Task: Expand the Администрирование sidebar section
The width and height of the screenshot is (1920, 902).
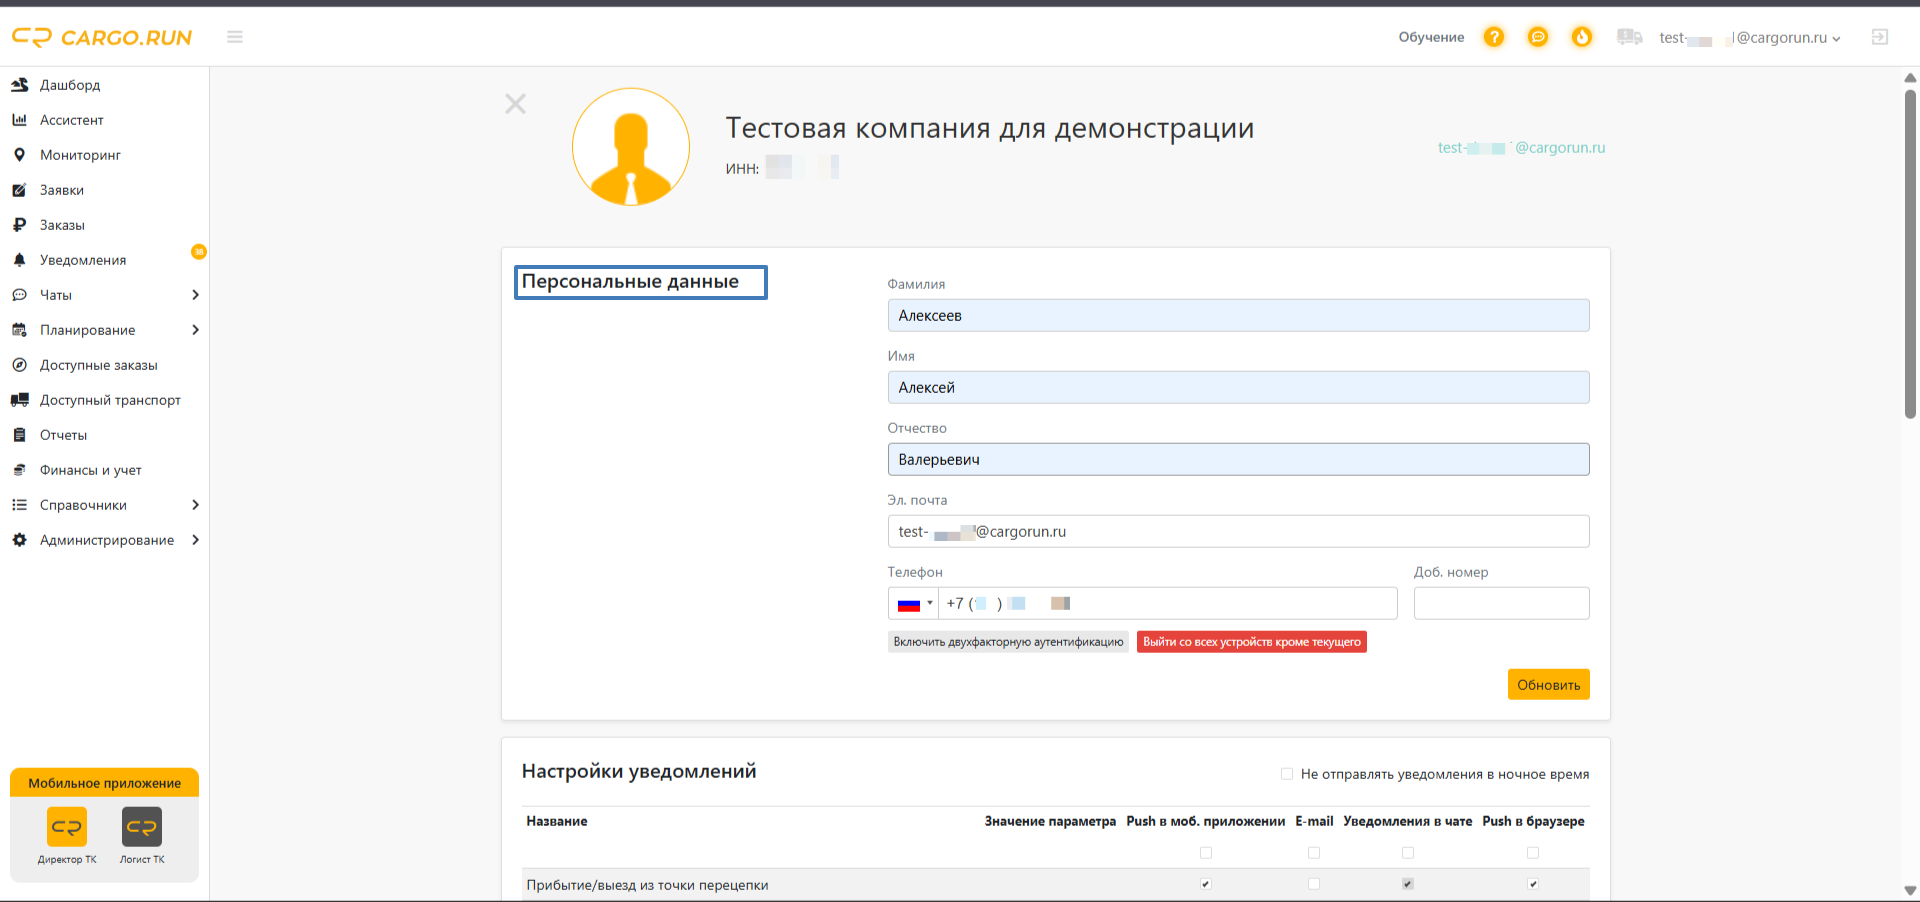Action: pos(195,540)
